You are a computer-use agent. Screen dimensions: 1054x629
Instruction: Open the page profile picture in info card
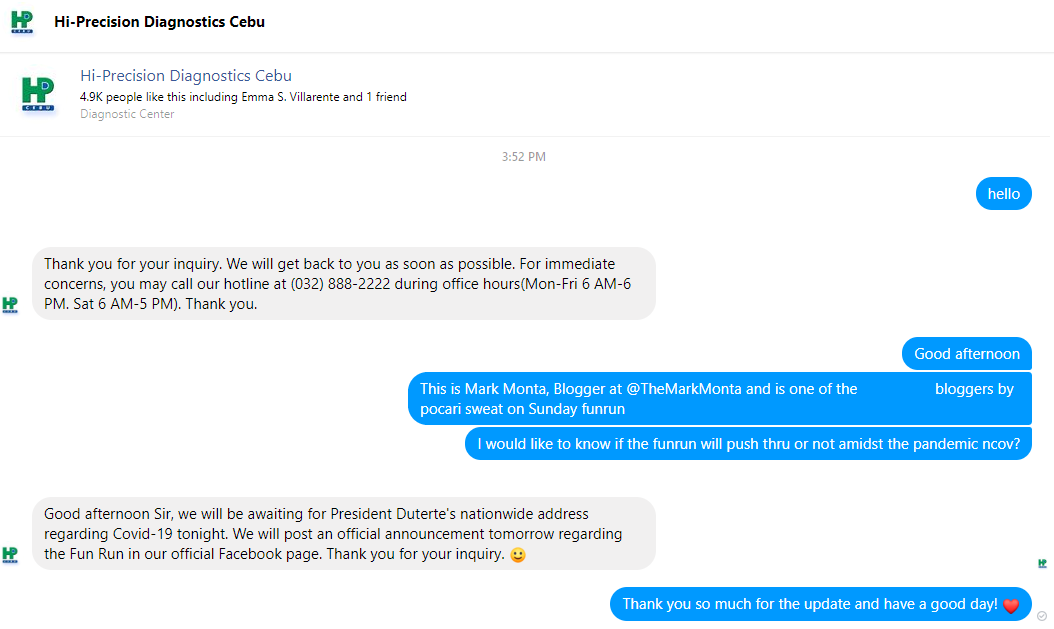pyautogui.click(x=38, y=93)
